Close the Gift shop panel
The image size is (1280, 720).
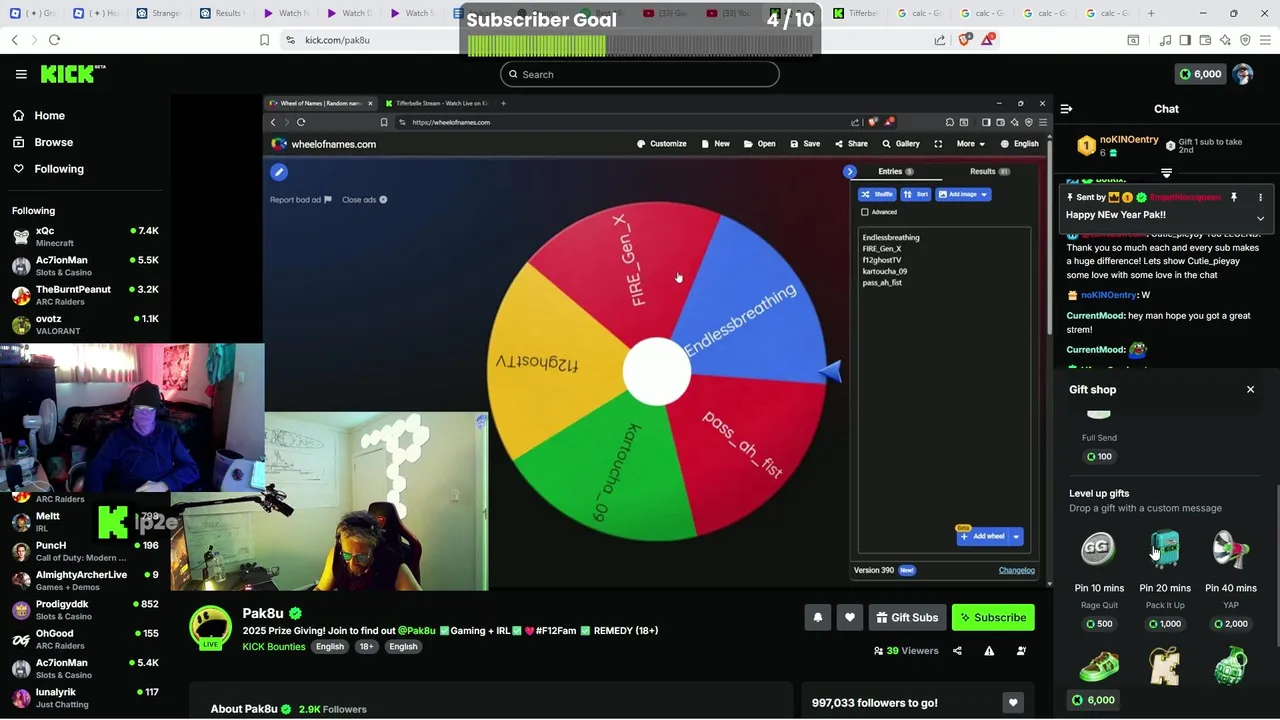click(1250, 389)
